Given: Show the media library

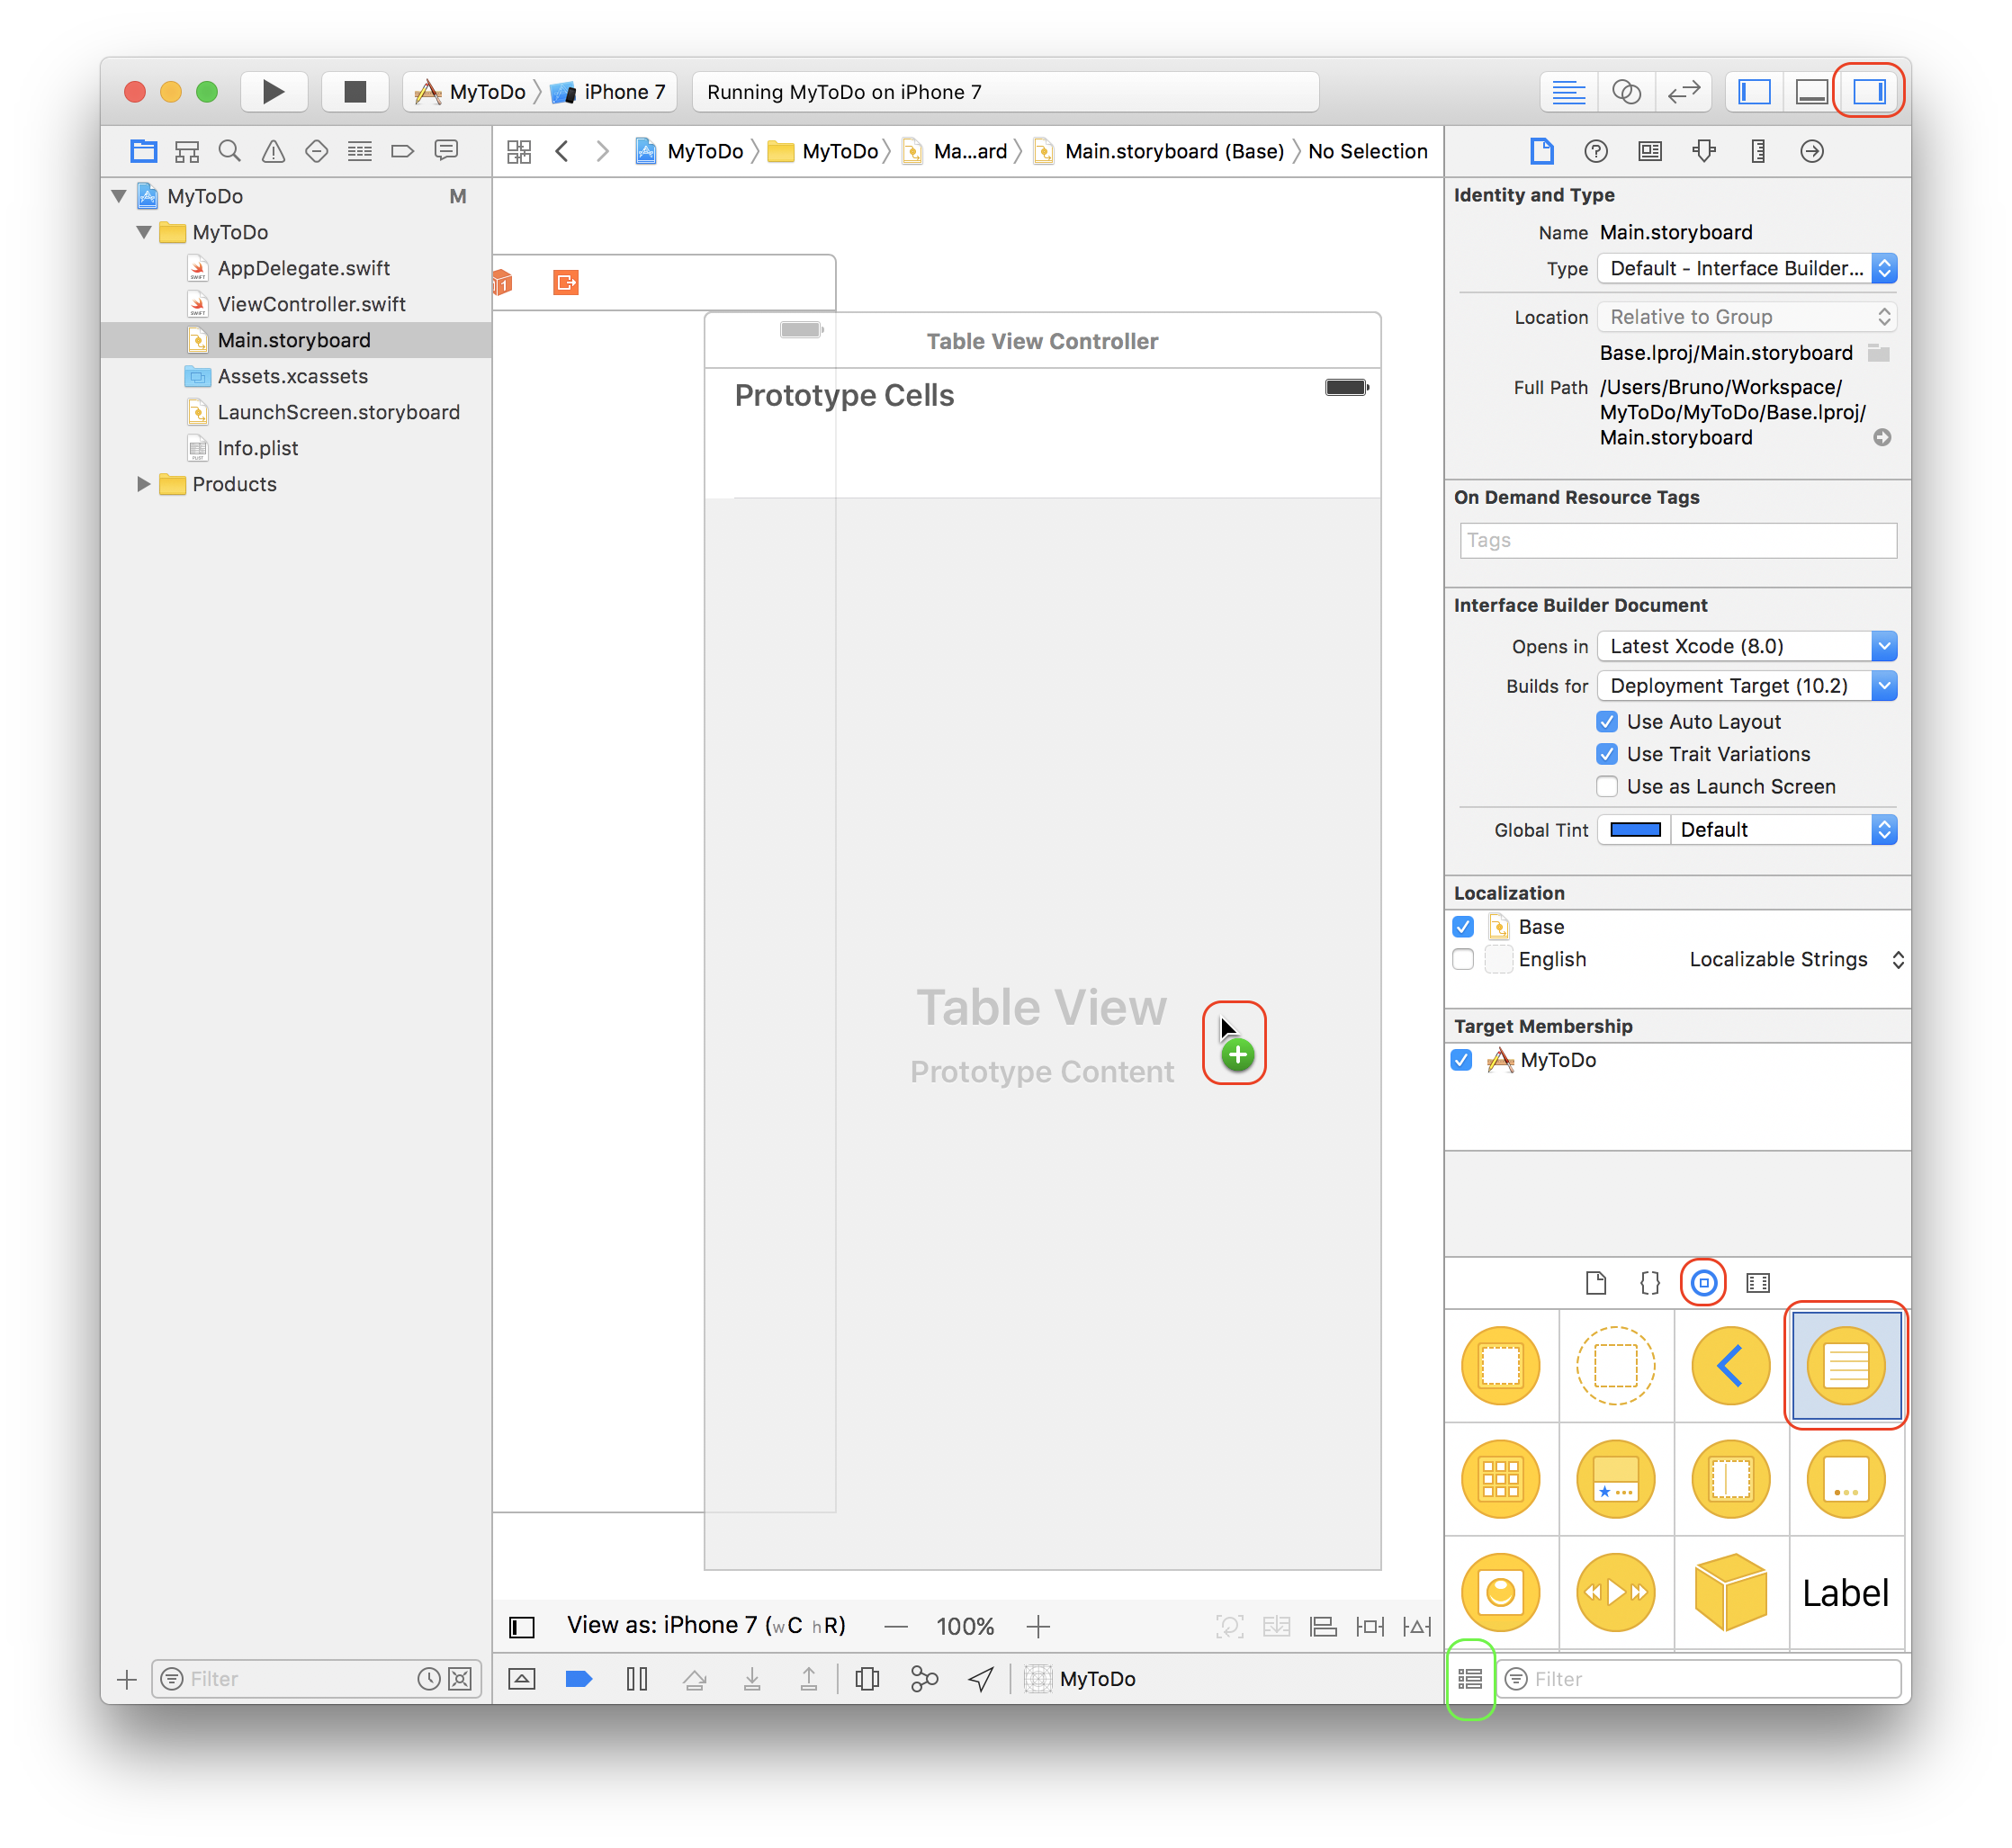Looking at the screenshot, I should point(1758,1283).
